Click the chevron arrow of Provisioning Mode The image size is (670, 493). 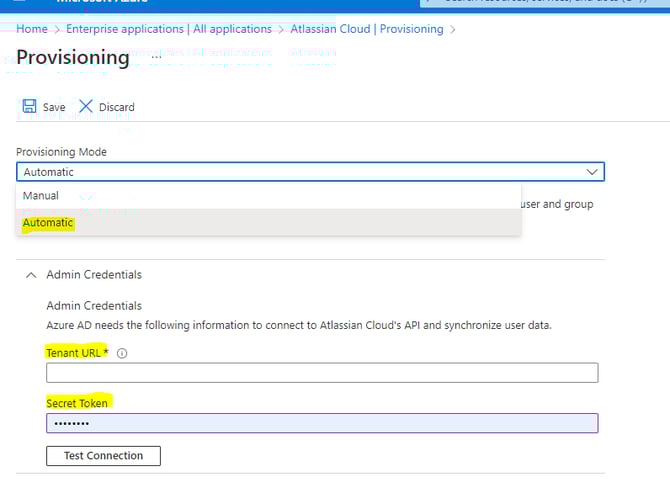coord(592,172)
